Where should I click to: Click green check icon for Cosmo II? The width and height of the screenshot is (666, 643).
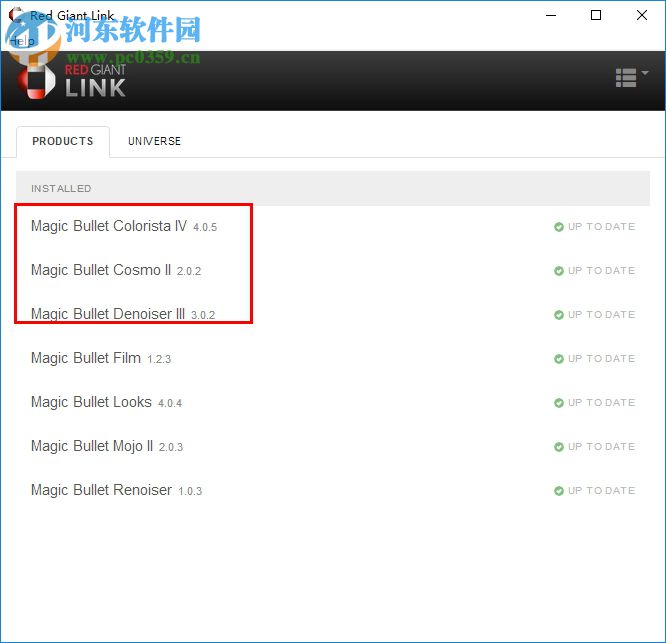pyautogui.click(x=559, y=271)
